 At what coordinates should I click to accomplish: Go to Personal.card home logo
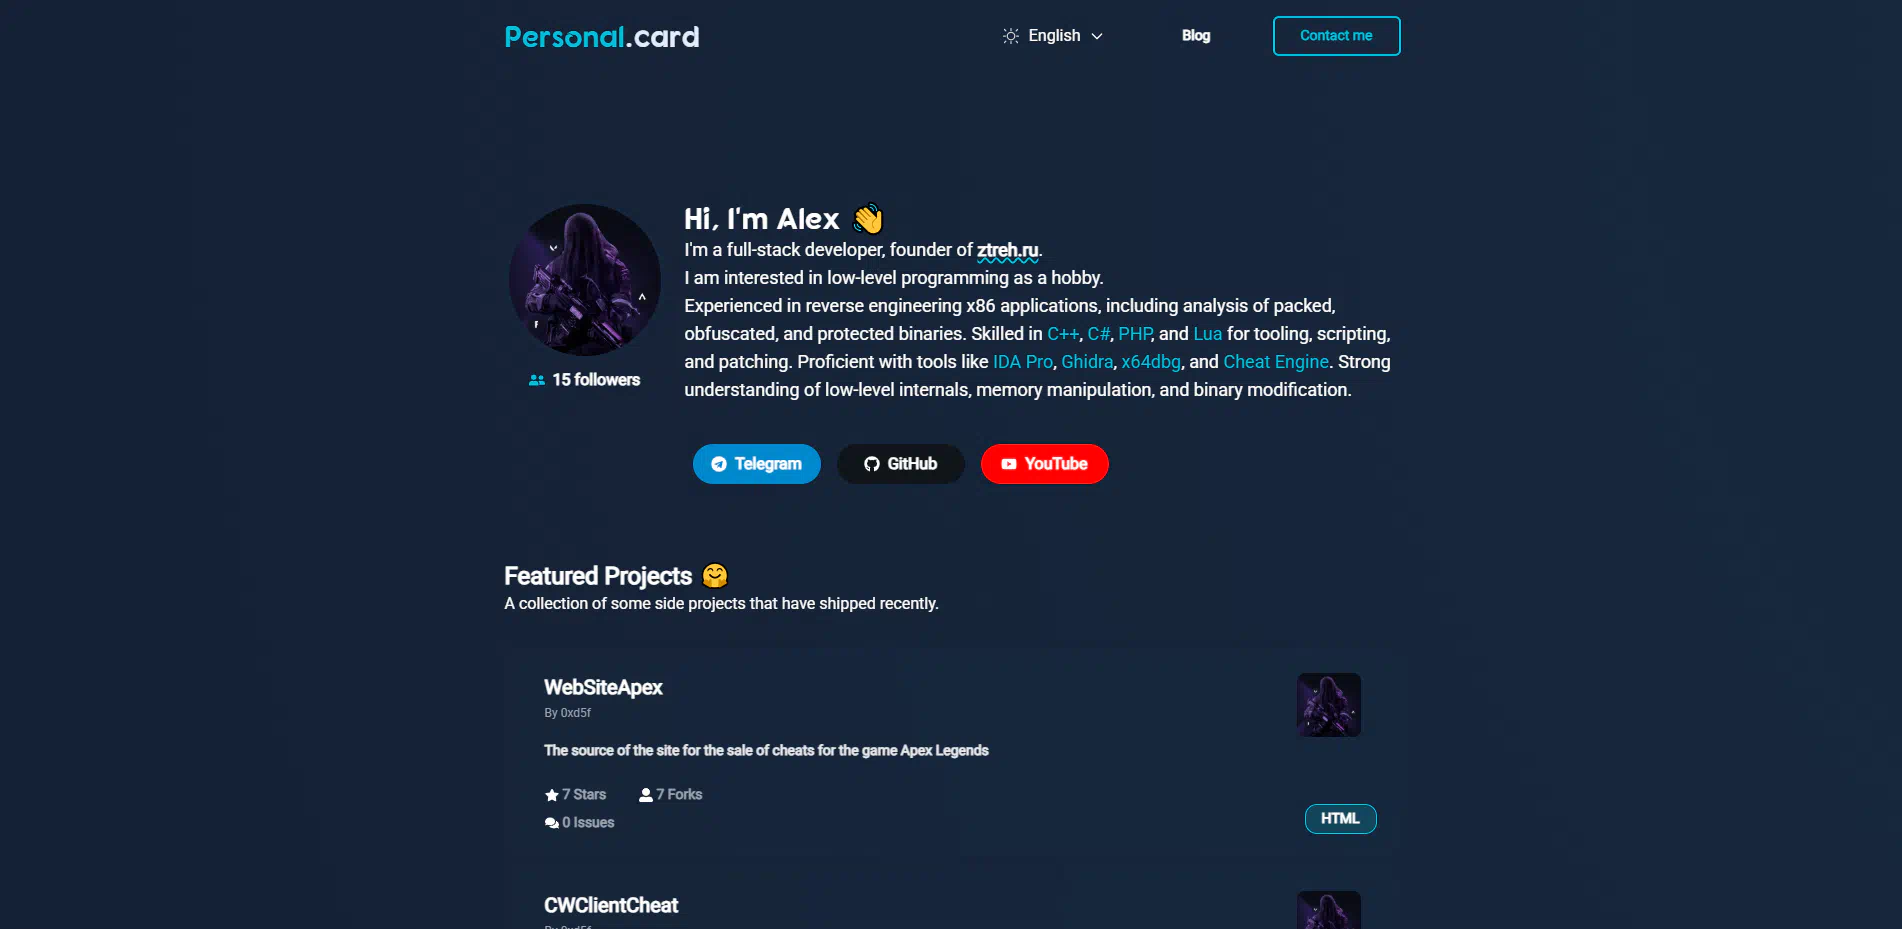[602, 37]
